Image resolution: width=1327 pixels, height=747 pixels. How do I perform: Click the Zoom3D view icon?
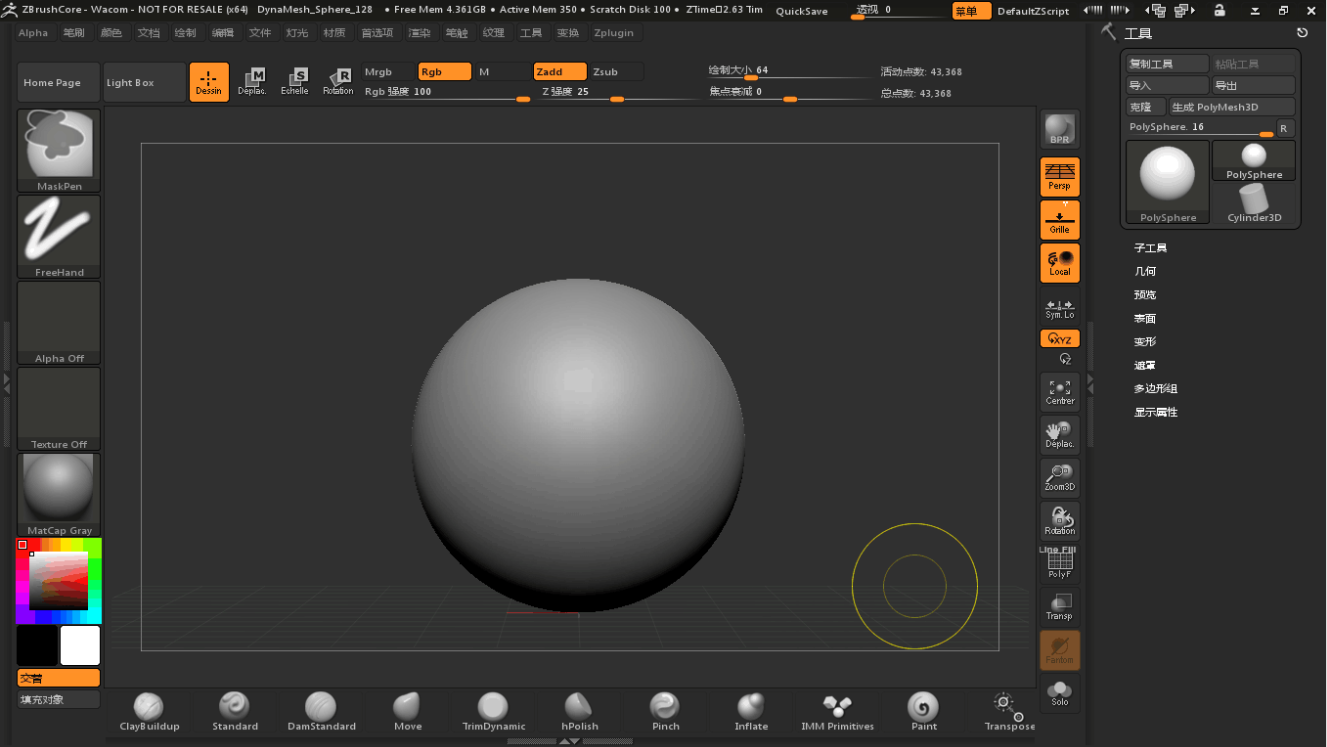click(1059, 478)
